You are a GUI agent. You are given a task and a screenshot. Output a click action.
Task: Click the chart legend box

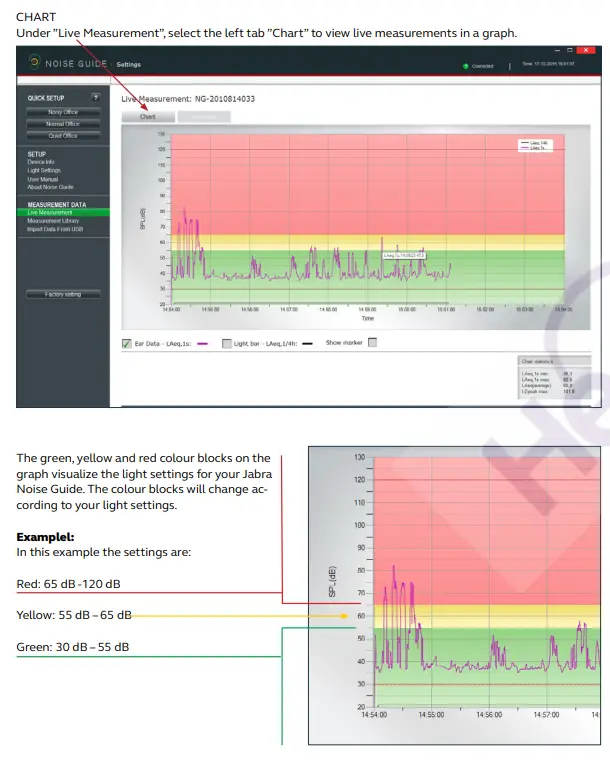[x=535, y=145]
